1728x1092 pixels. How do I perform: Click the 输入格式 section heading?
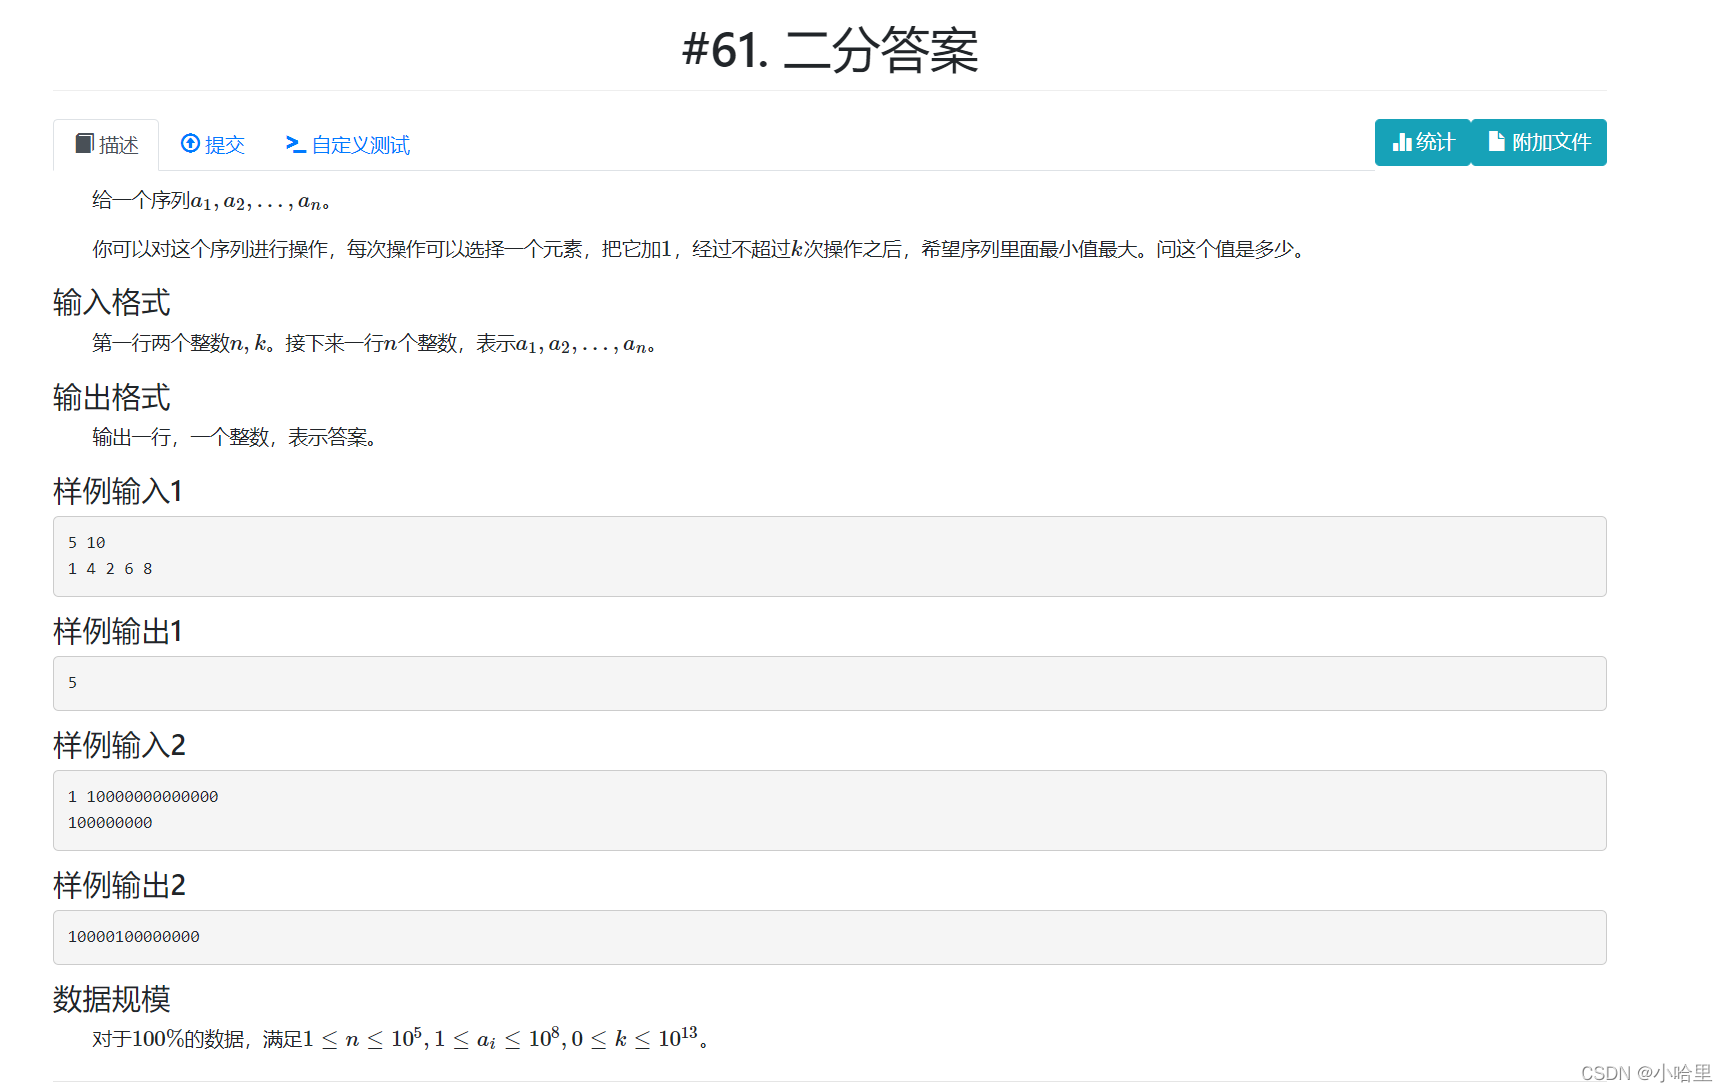pos(111,302)
